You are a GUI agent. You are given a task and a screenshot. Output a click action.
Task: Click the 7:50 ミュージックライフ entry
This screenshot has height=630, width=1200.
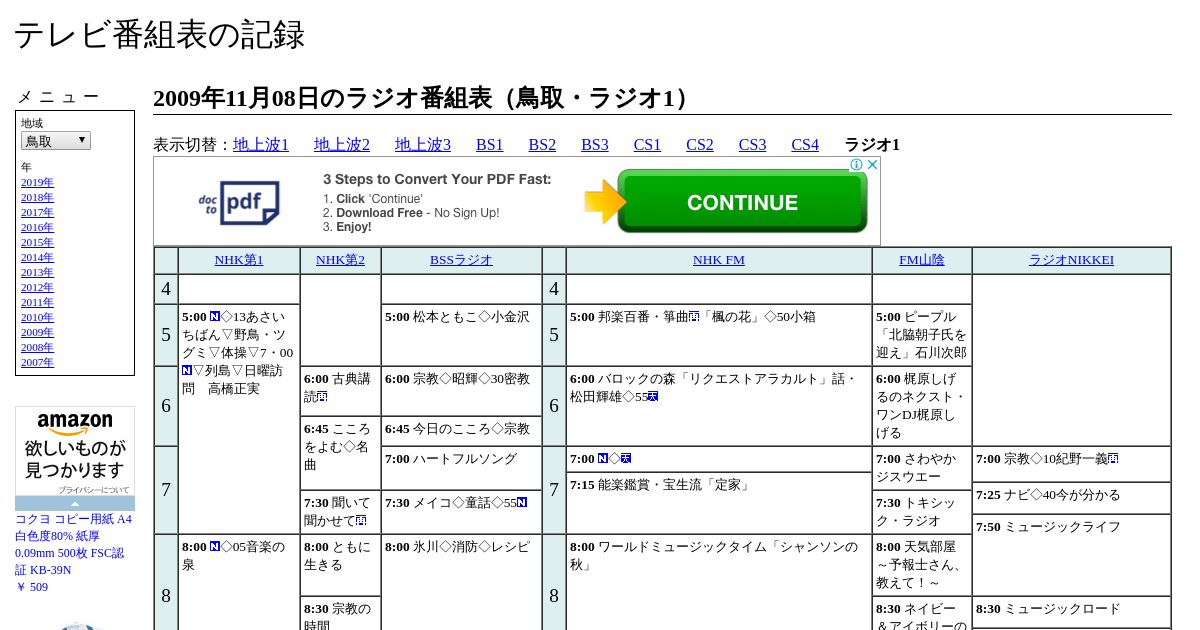(x=1071, y=555)
